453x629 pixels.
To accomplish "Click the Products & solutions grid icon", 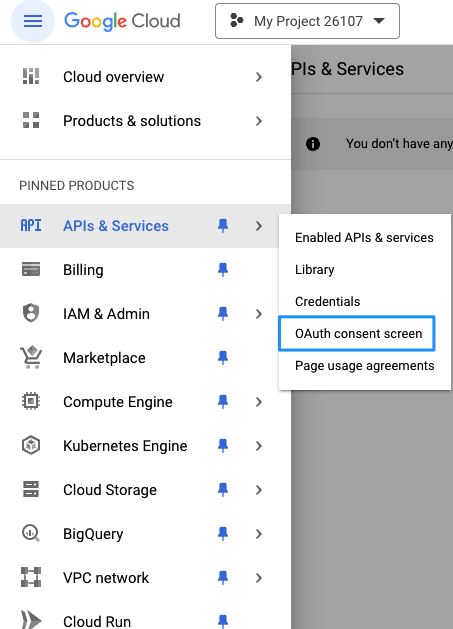I will point(31,120).
